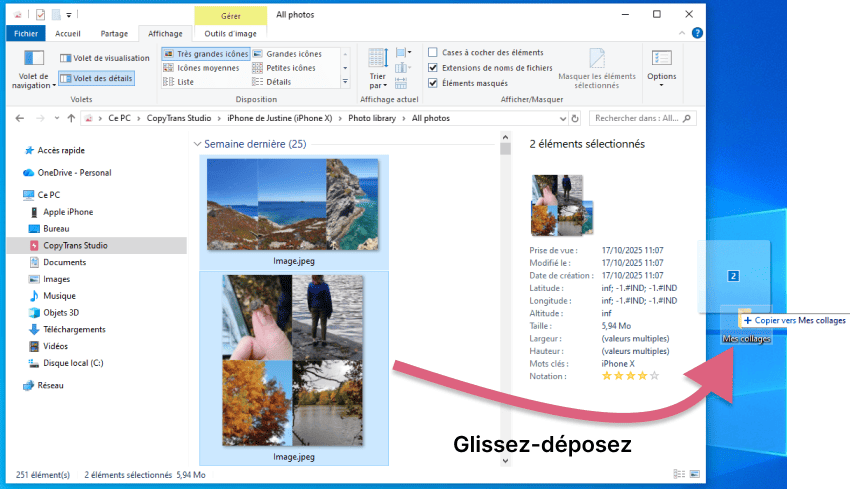
Task: Switch to large thumbnails view in status bar
Action: tap(694, 474)
